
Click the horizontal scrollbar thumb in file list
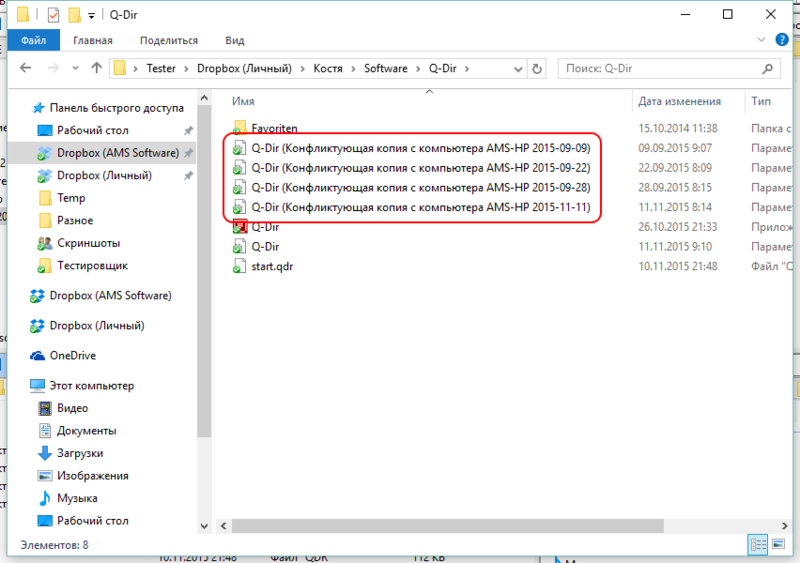pyautogui.click(x=447, y=526)
